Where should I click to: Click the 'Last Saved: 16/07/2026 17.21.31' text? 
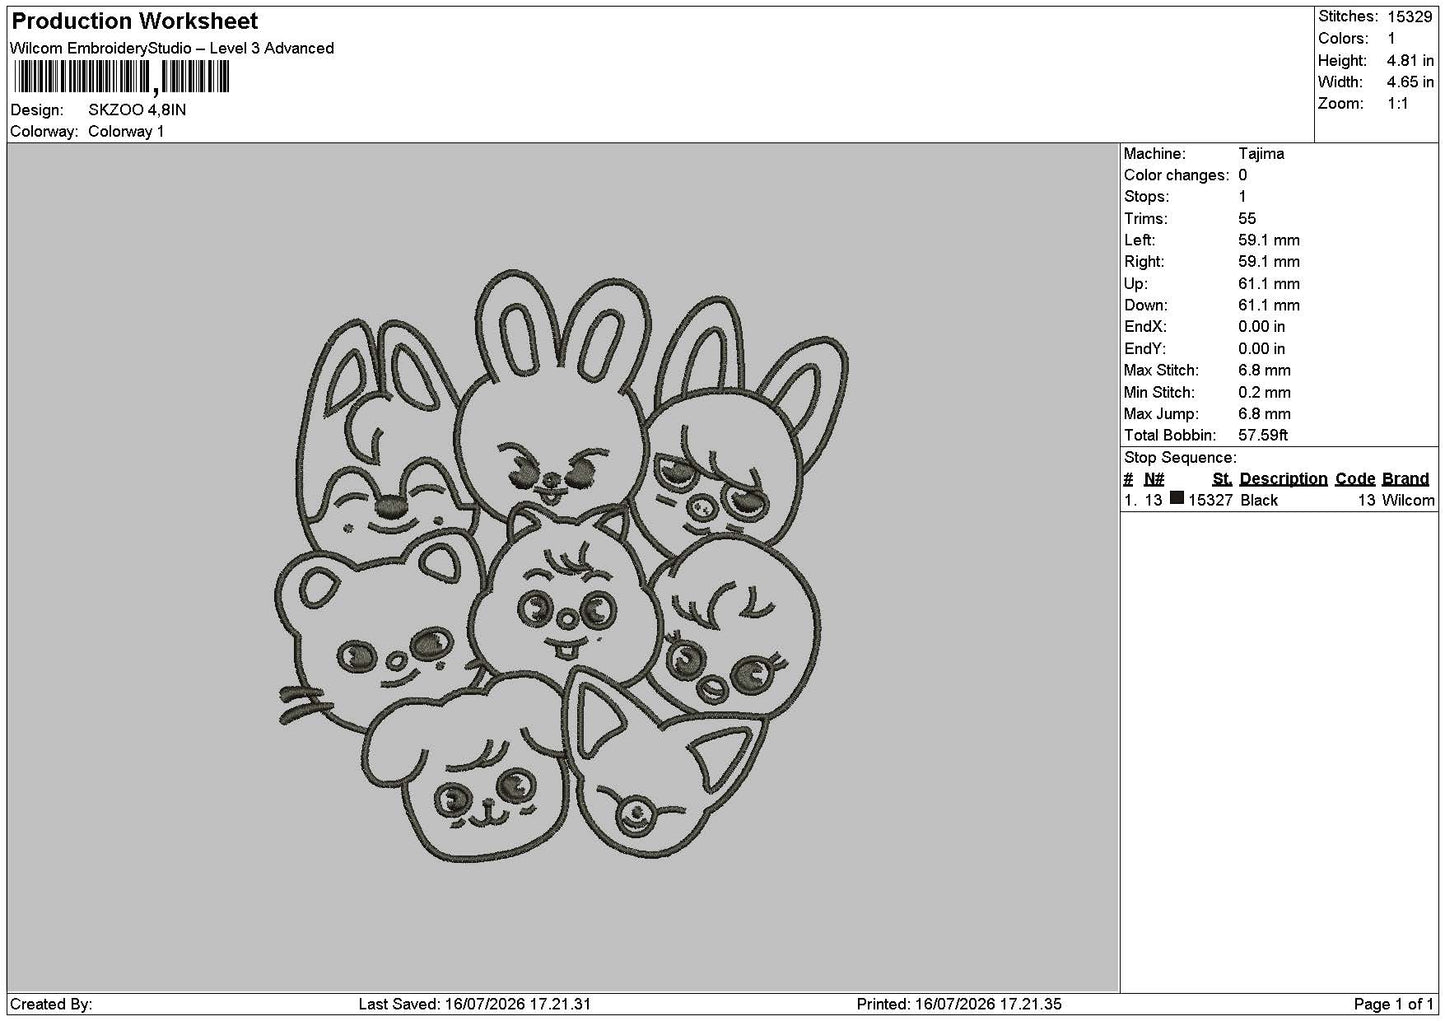tap(475, 1005)
